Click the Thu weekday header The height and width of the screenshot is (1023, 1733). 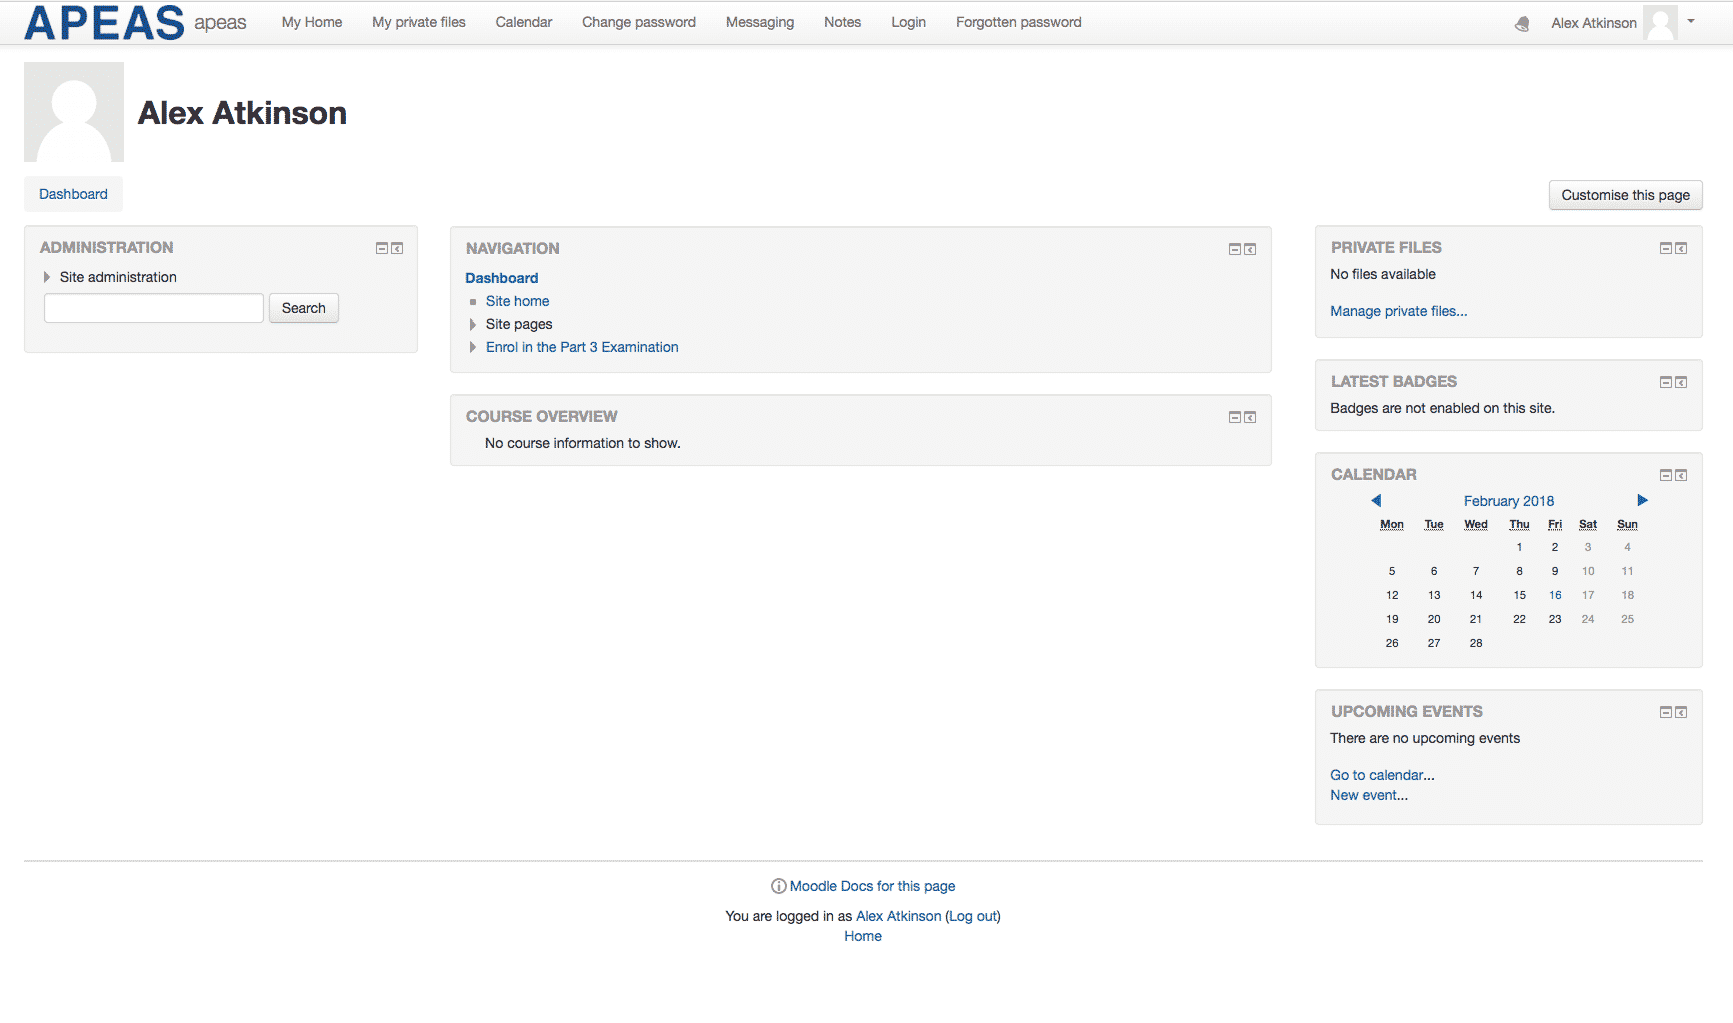1519,524
